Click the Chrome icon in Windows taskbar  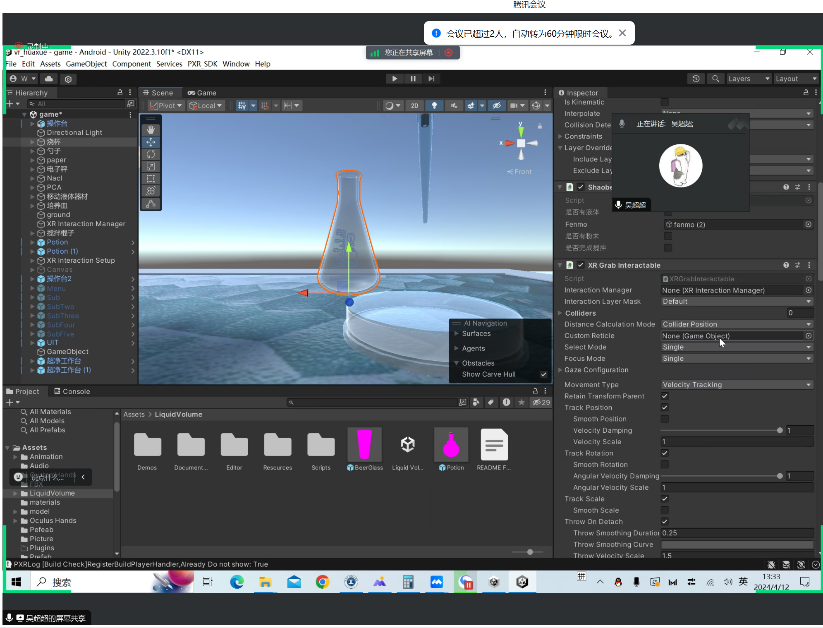click(322, 581)
